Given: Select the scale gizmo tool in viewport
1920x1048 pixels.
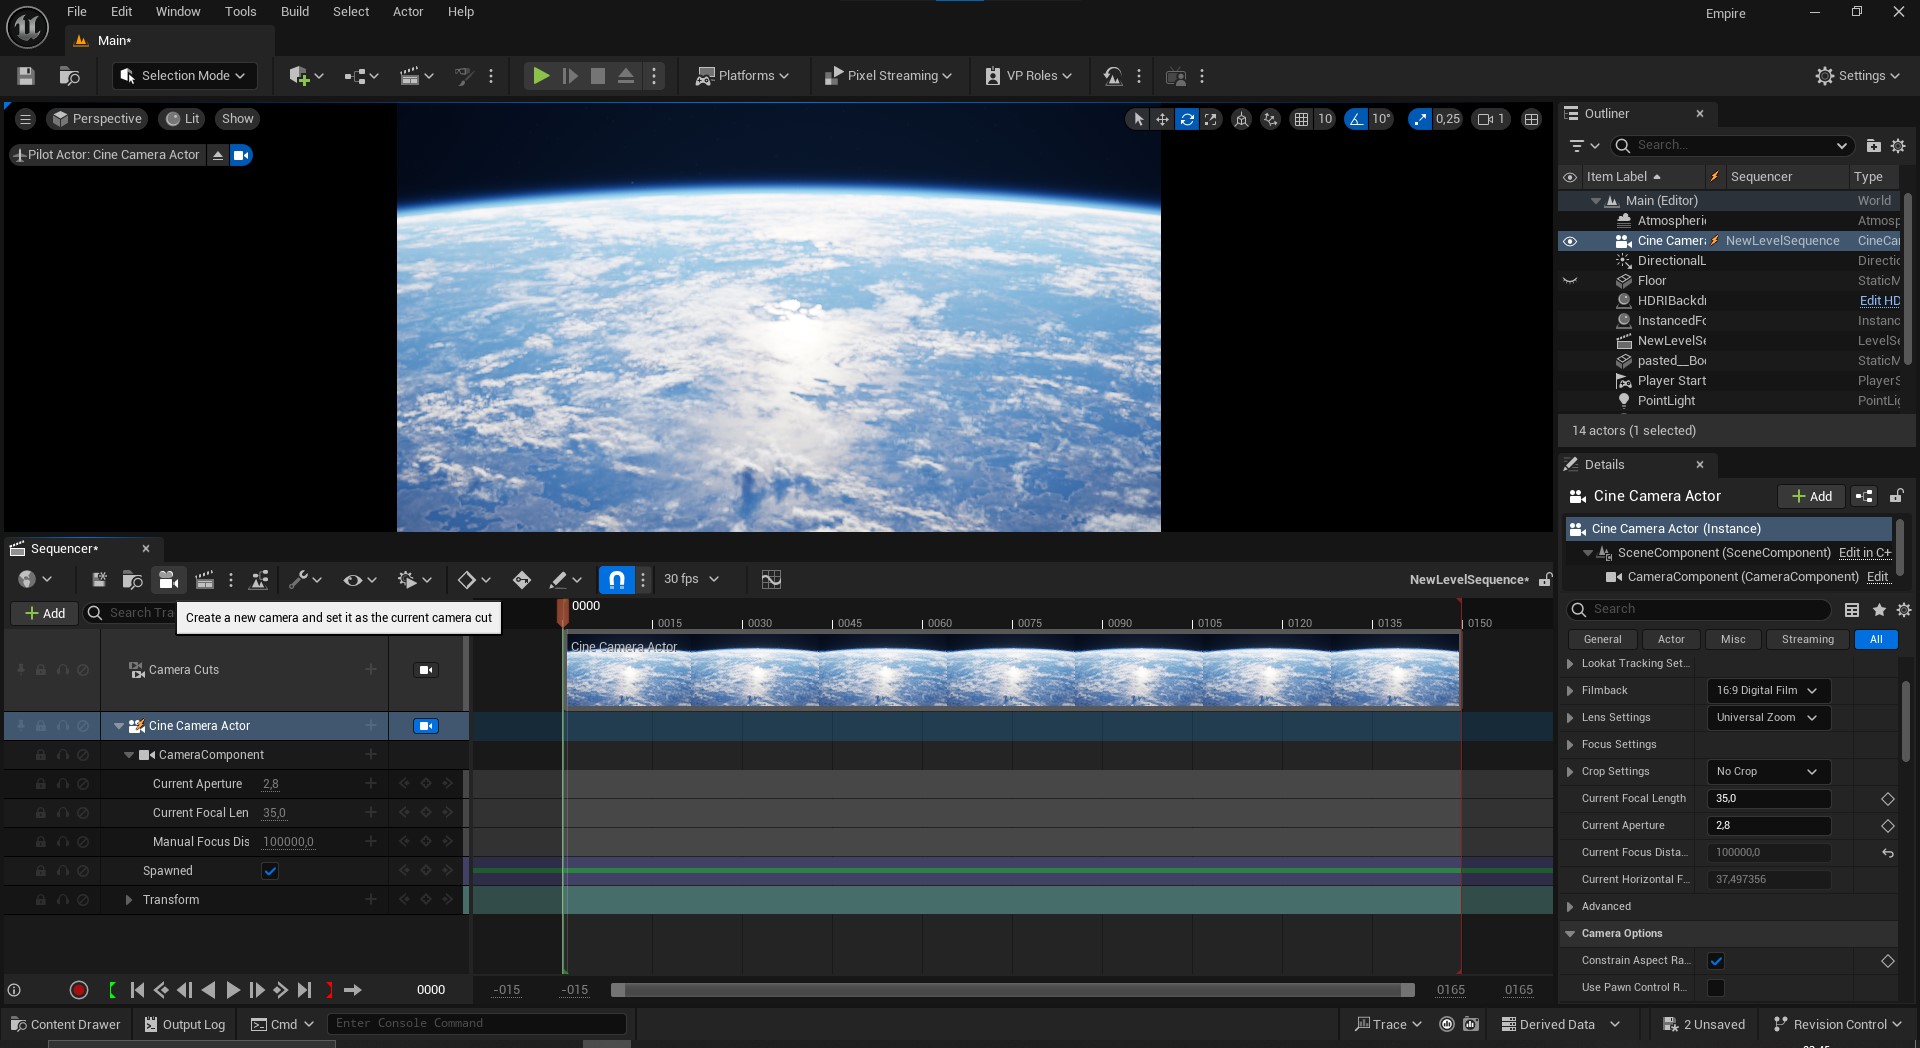Looking at the screenshot, I should [1211, 119].
